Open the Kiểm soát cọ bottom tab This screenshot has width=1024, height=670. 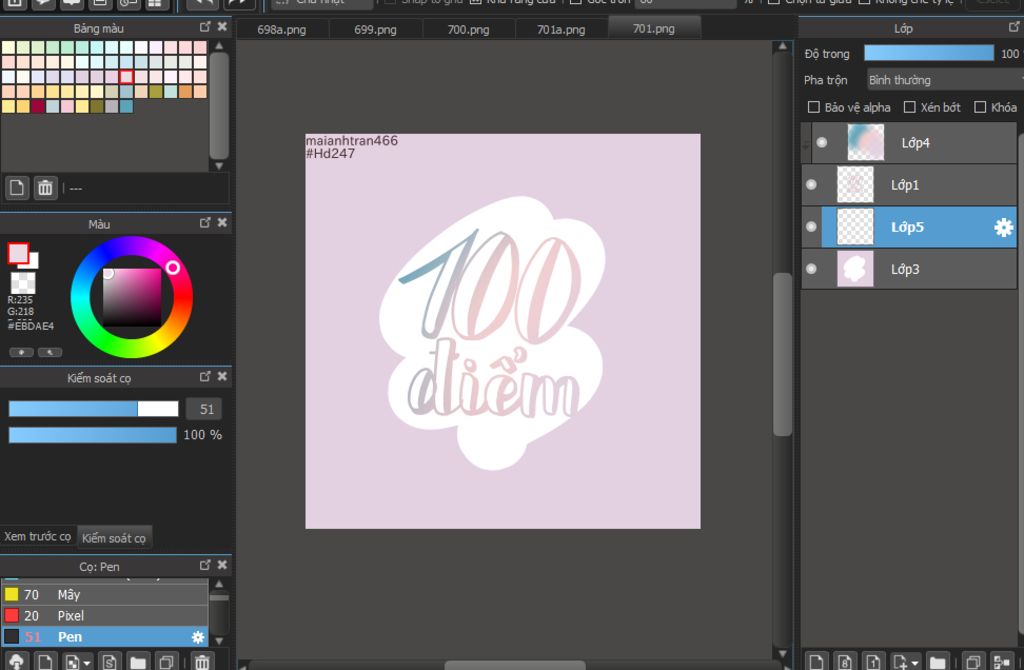coord(114,537)
